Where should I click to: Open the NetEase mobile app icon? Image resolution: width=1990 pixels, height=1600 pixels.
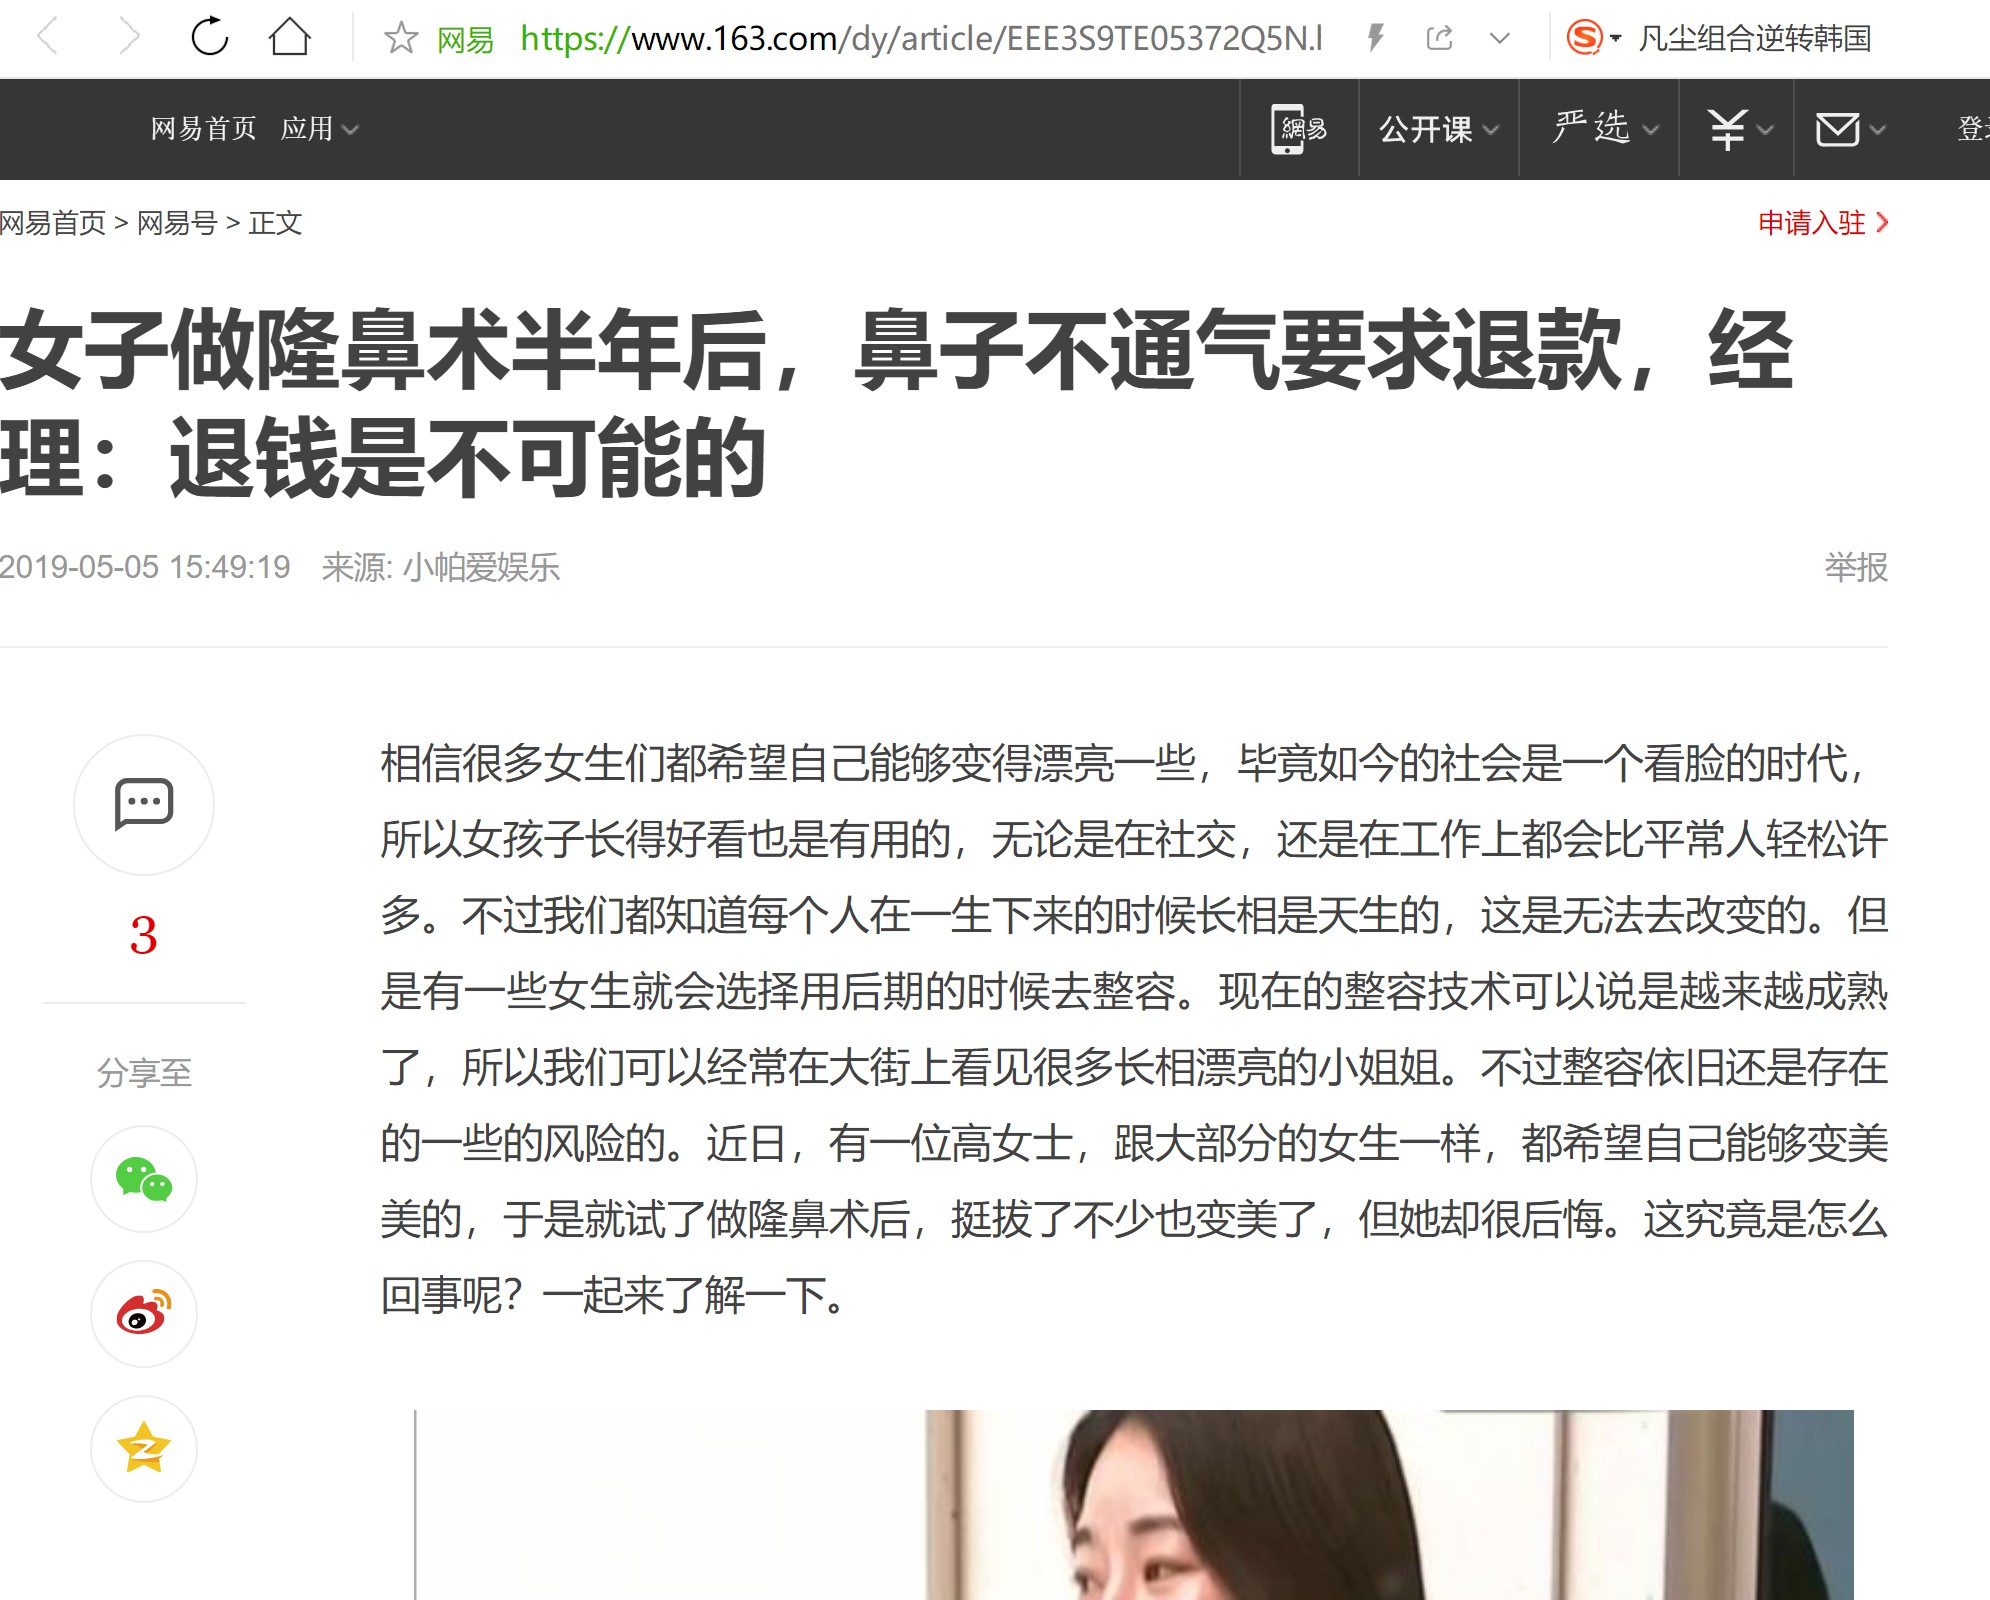click(1299, 129)
